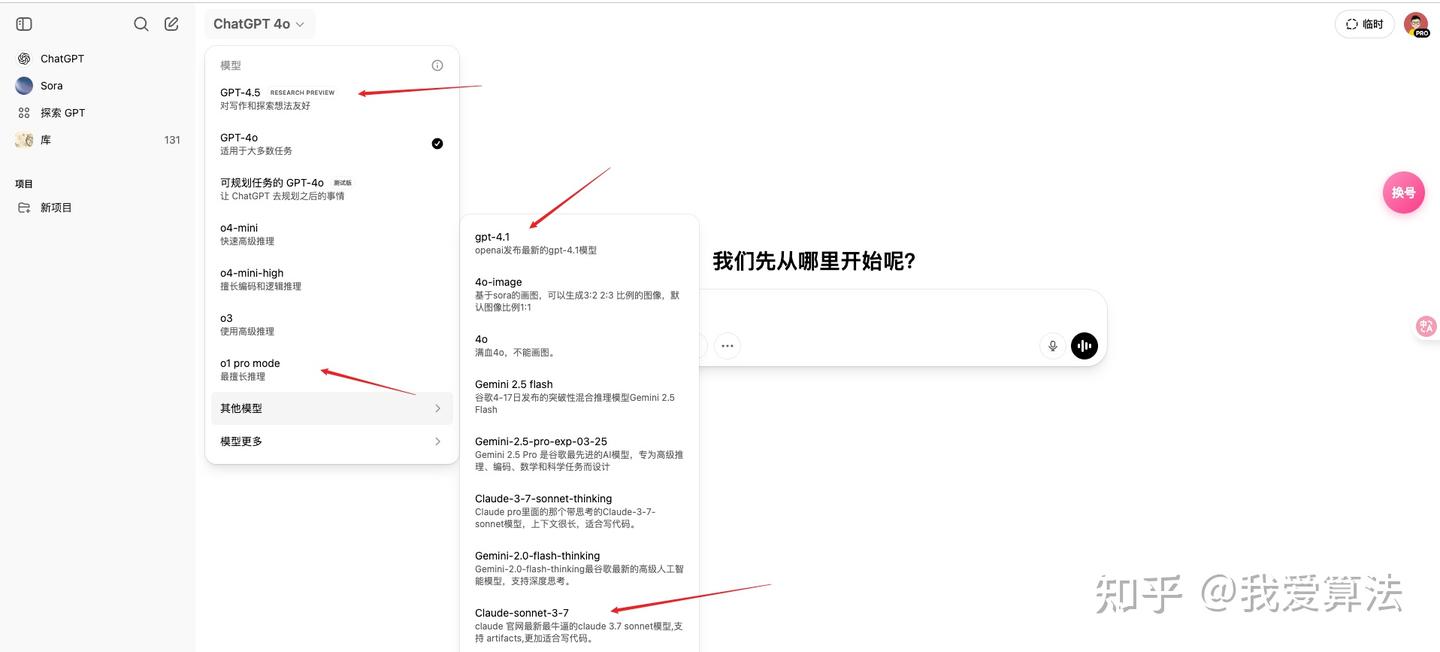Open Sora from the sidebar icon
1440x652 pixels.
(24, 86)
